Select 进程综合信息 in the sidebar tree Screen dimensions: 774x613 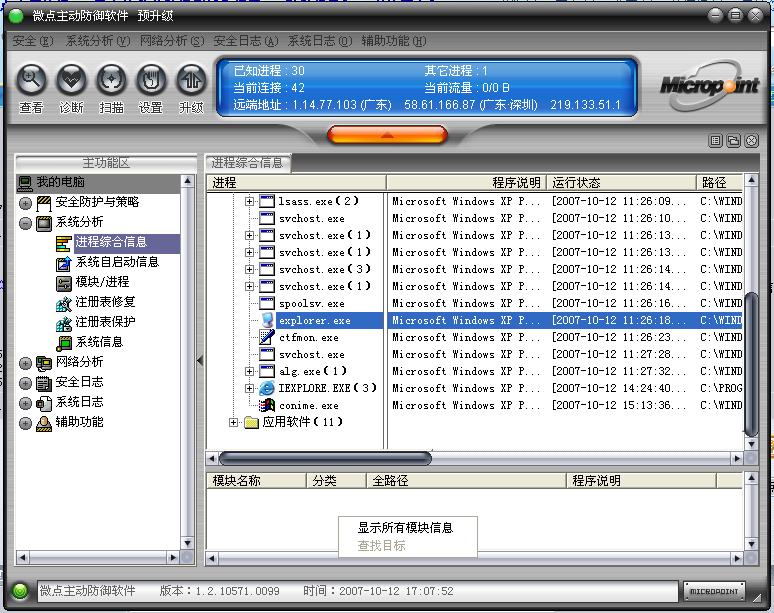click(112, 242)
